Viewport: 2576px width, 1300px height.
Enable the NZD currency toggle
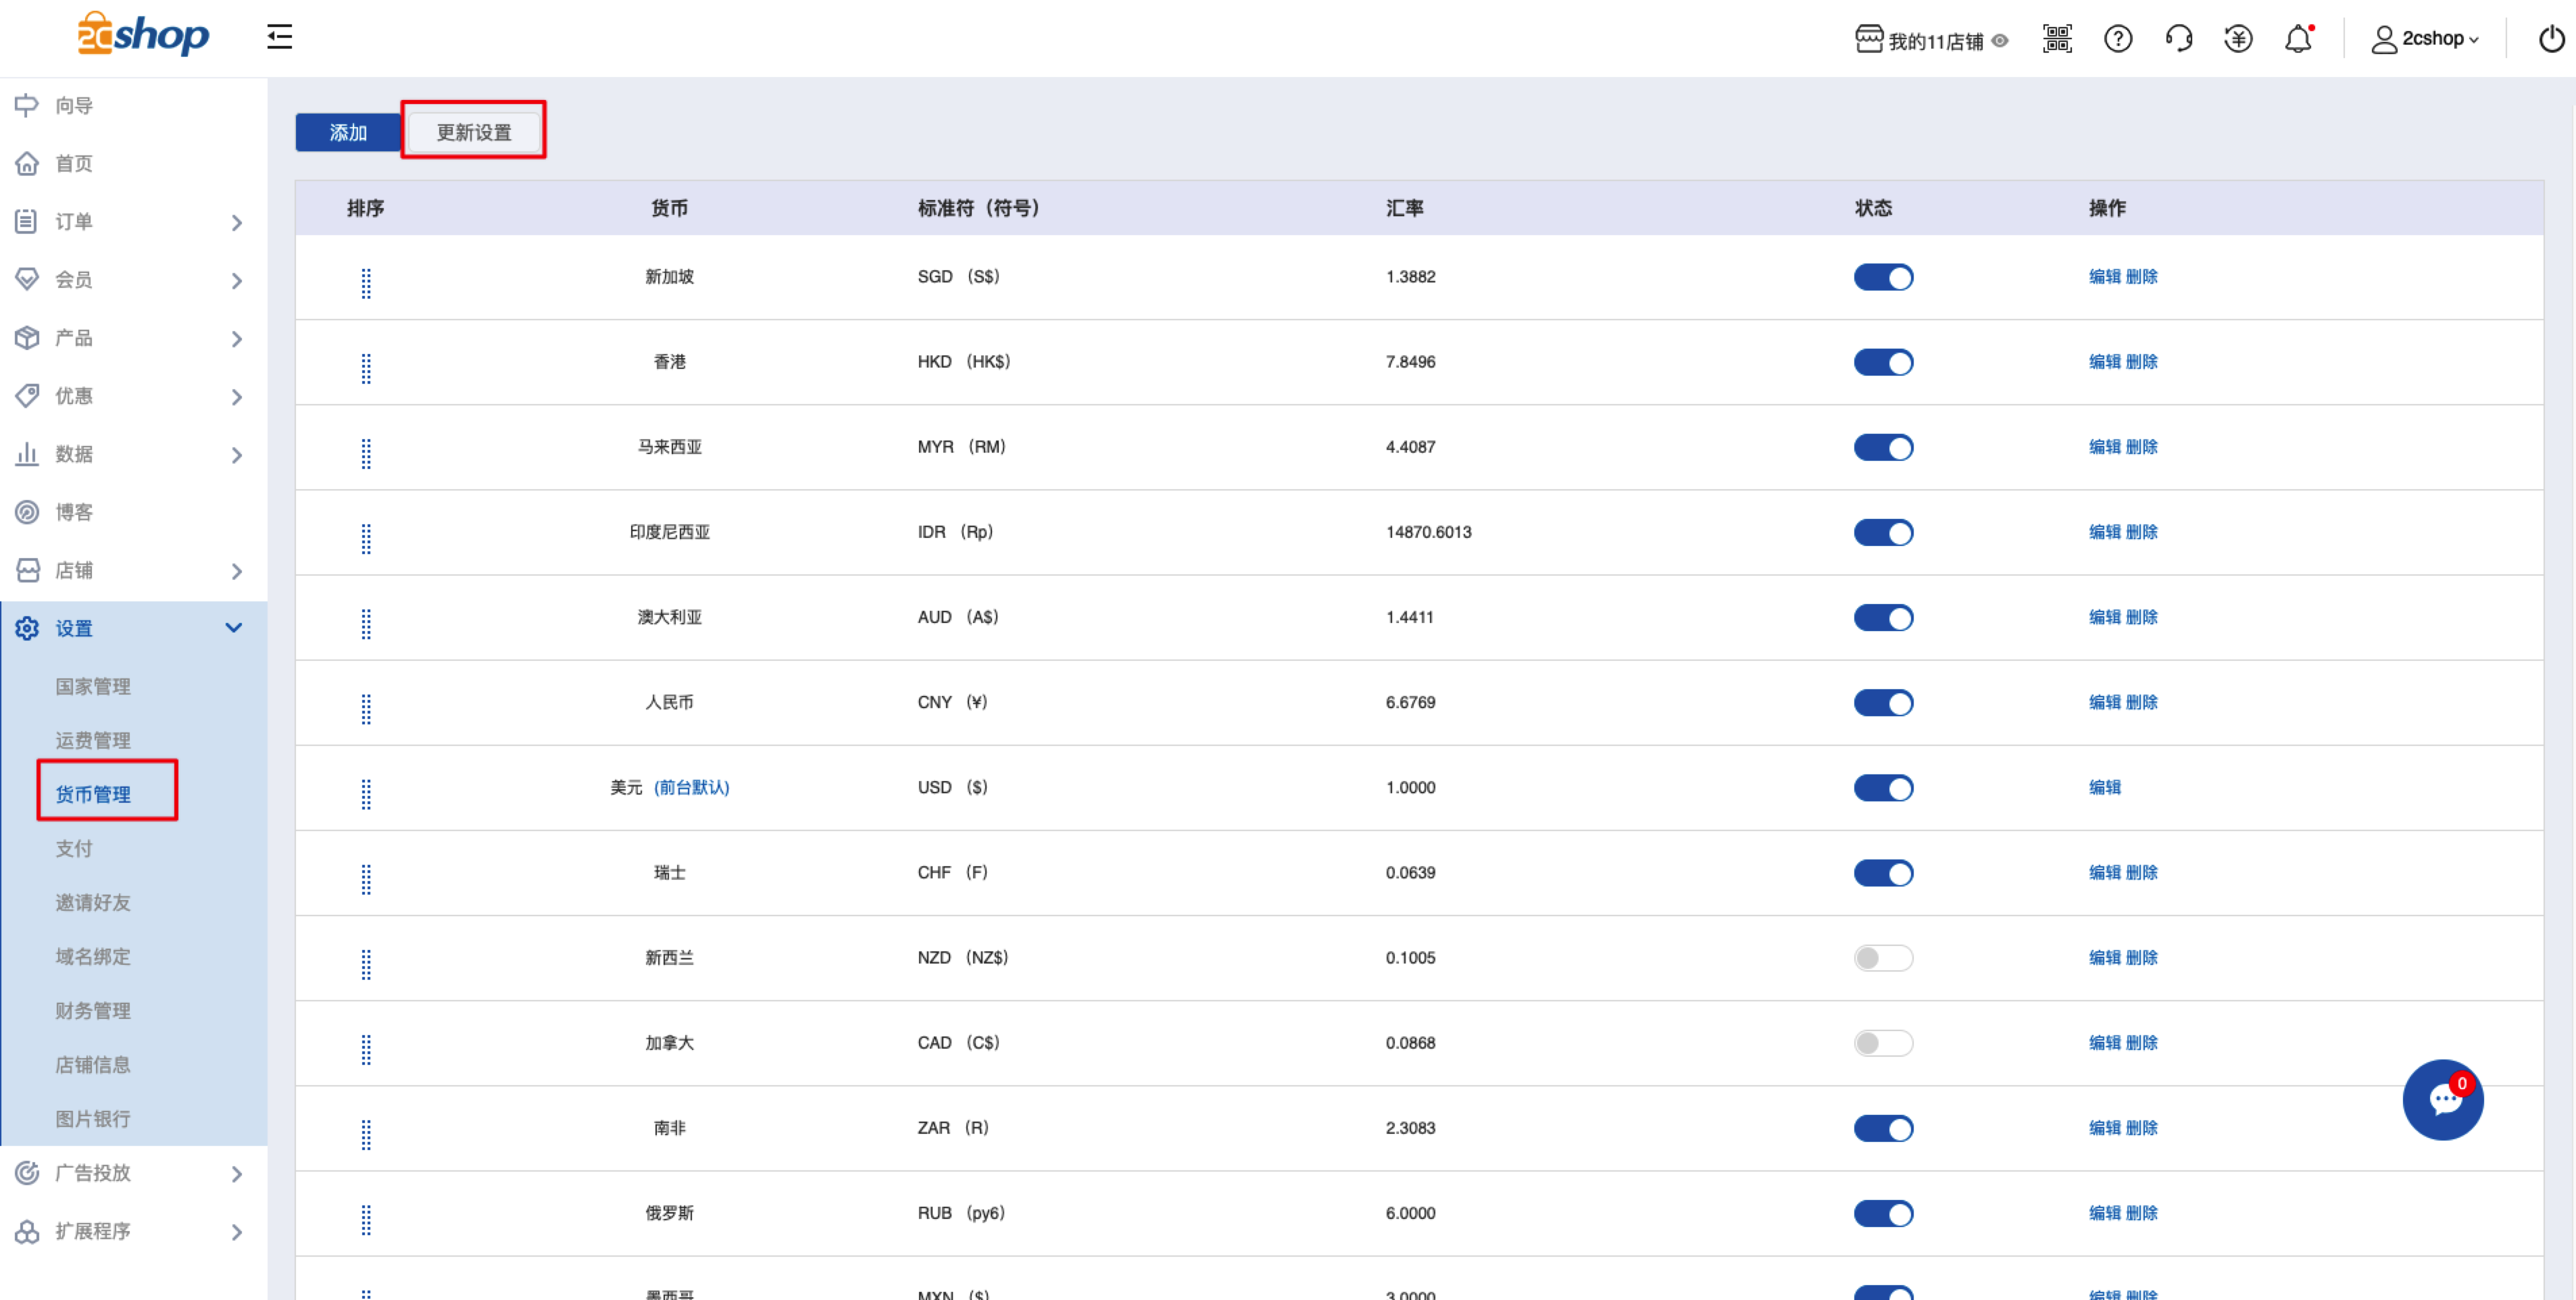pyautogui.click(x=1883, y=958)
